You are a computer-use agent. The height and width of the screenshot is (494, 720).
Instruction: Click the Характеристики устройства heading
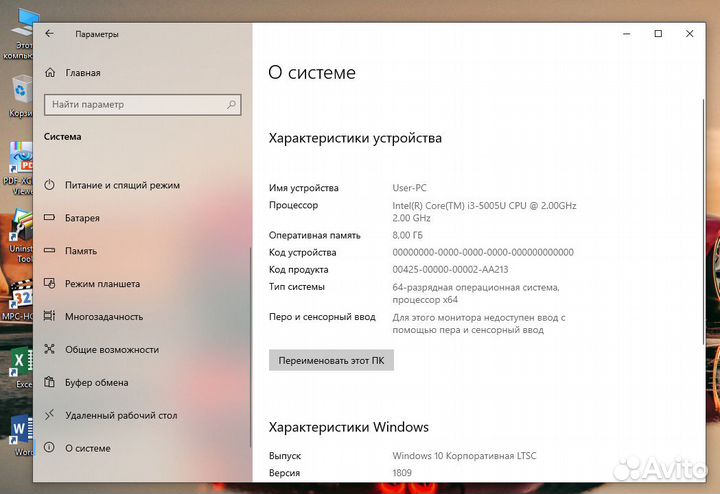[x=355, y=138]
